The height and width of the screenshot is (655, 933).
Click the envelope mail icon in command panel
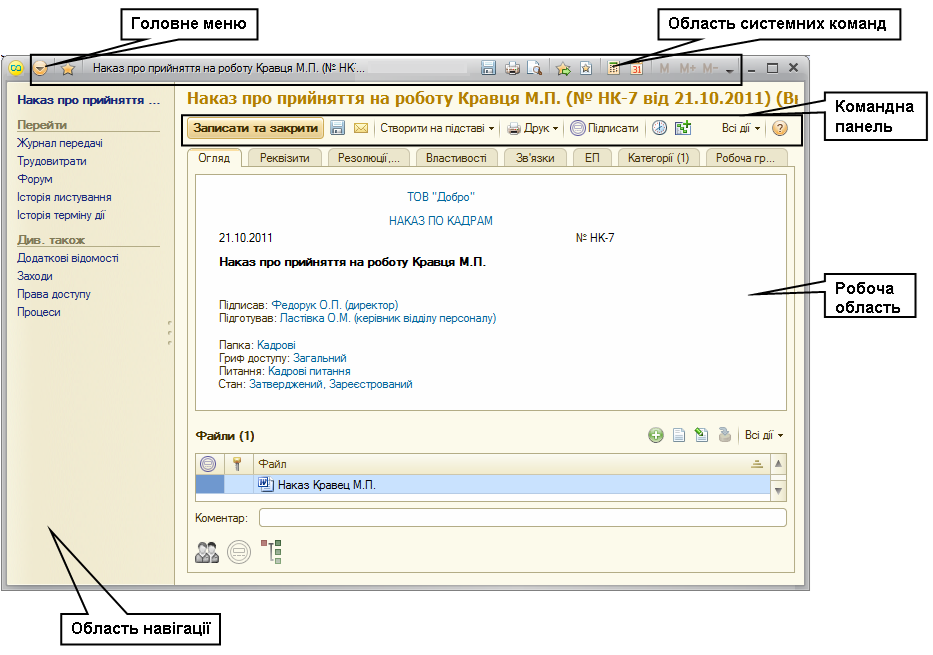tap(361, 128)
